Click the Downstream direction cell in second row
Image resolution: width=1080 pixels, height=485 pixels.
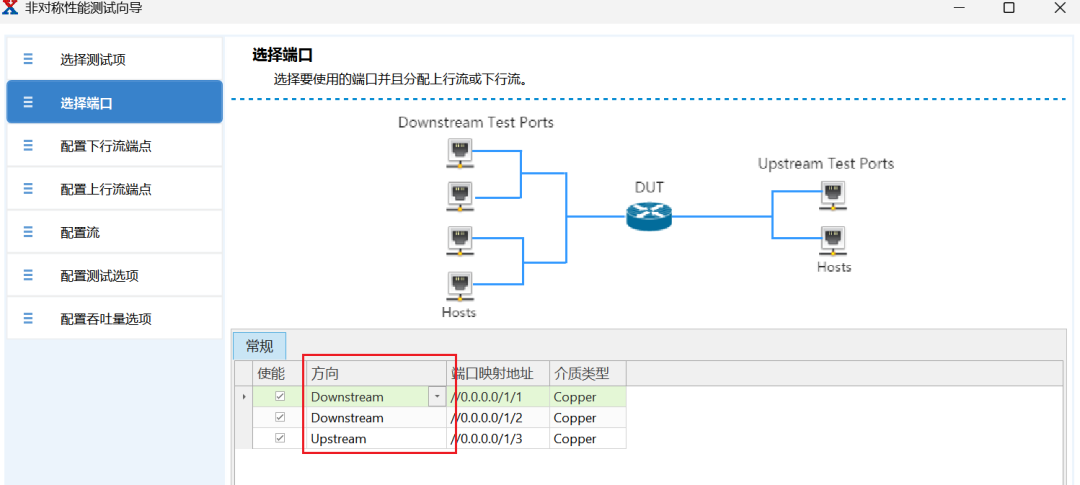(x=370, y=418)
